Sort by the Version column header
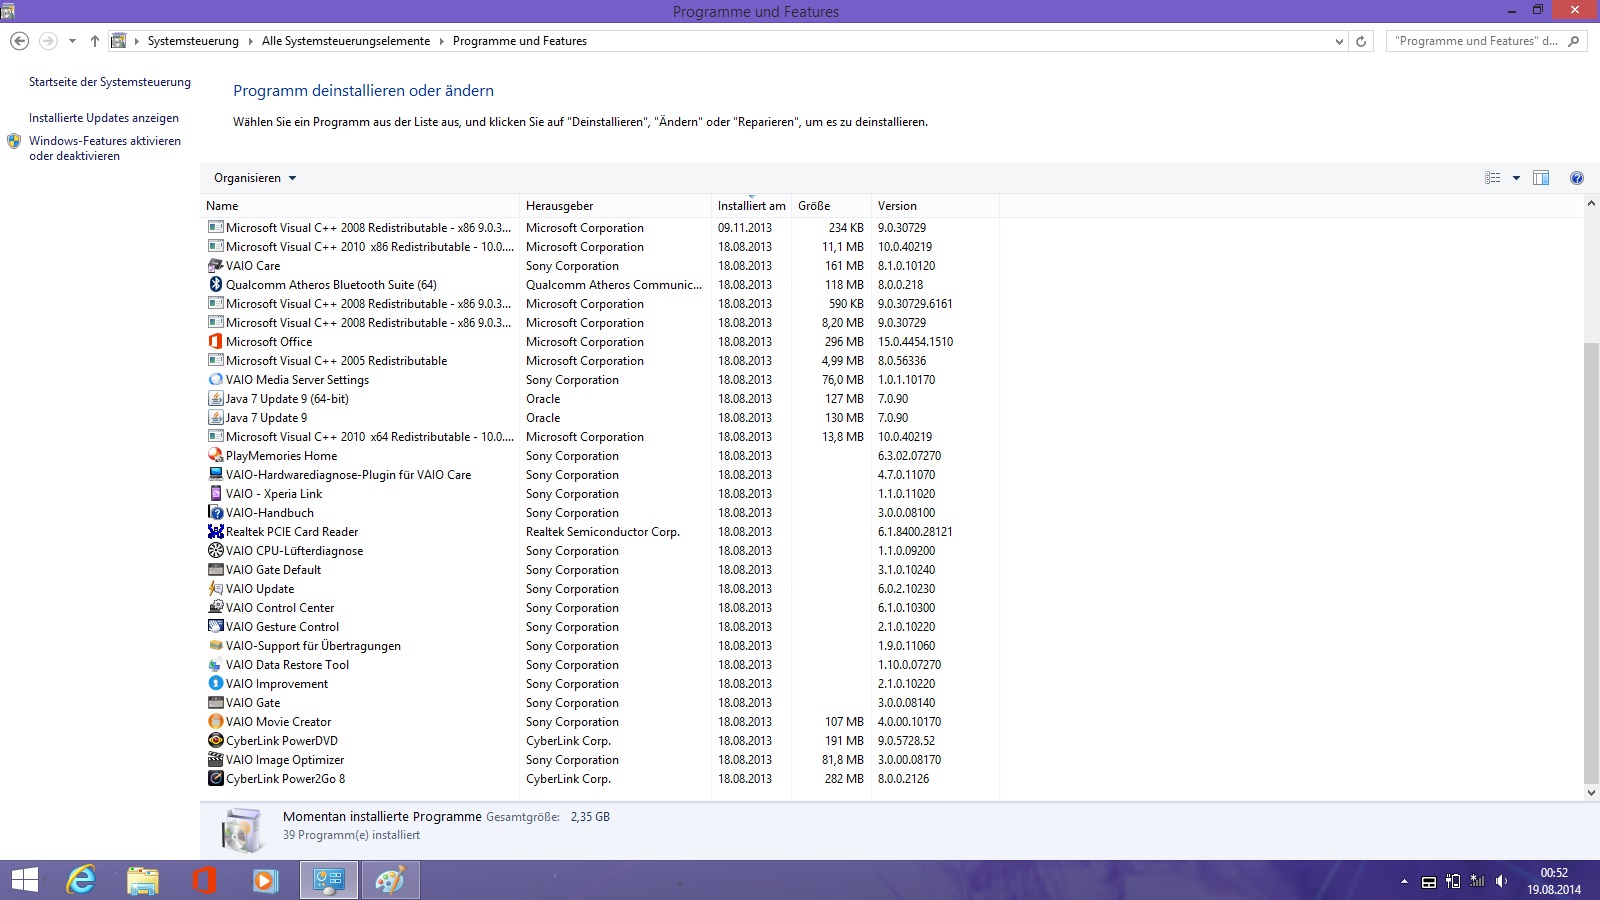Screen dimensions: 1600x900 point(935,206)
